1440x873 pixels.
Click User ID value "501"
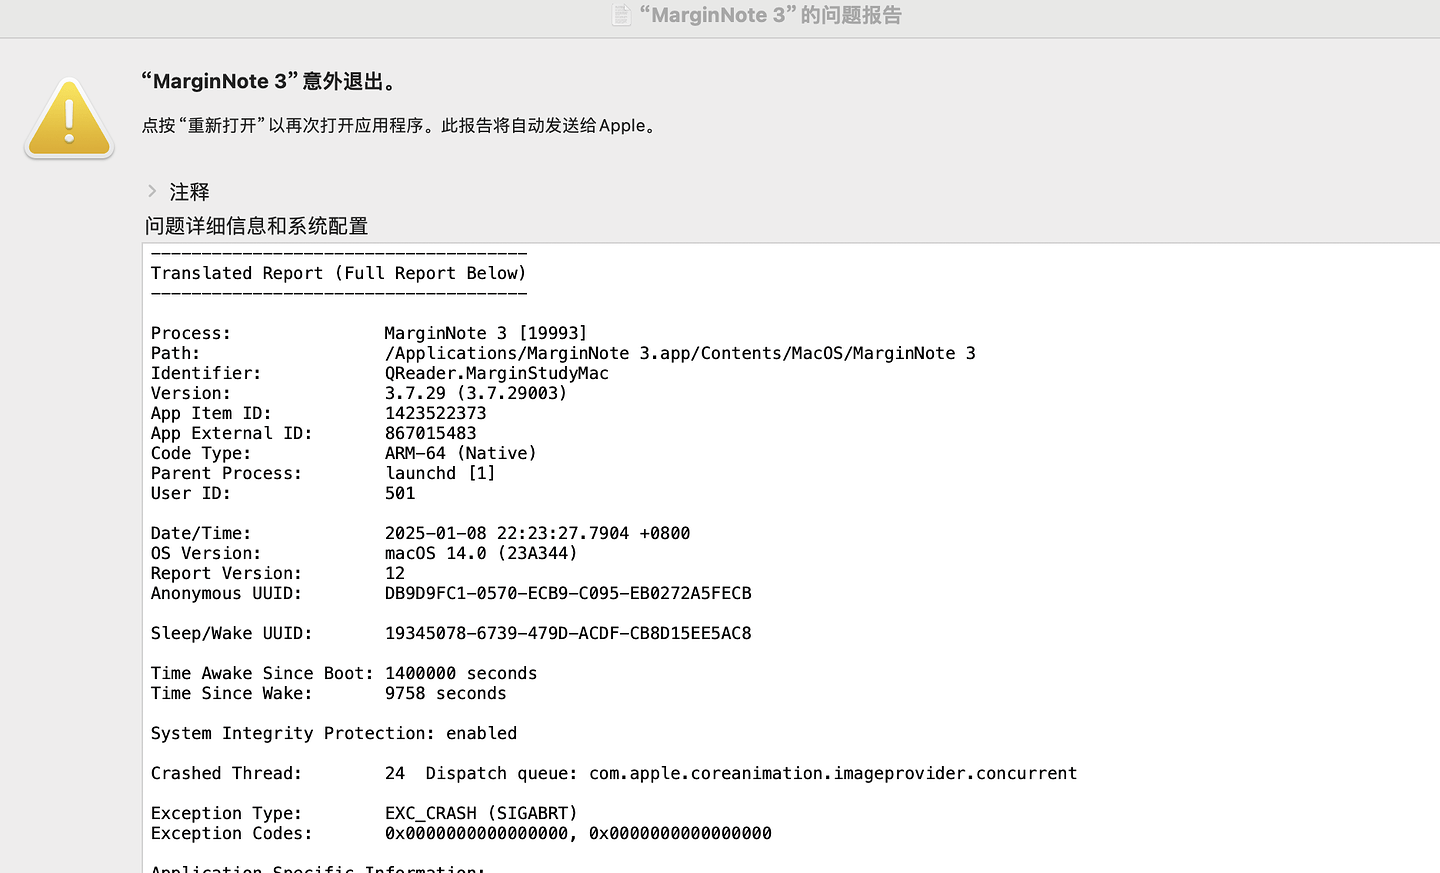click(400, 493)
